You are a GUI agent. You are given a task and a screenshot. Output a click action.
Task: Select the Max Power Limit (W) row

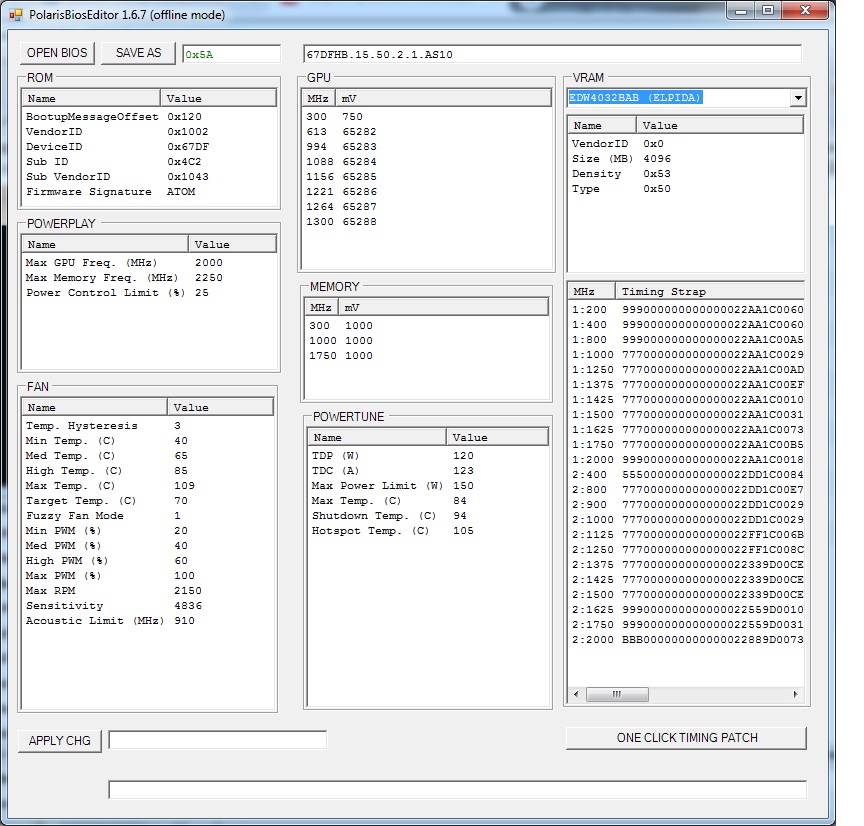point(428,485)
